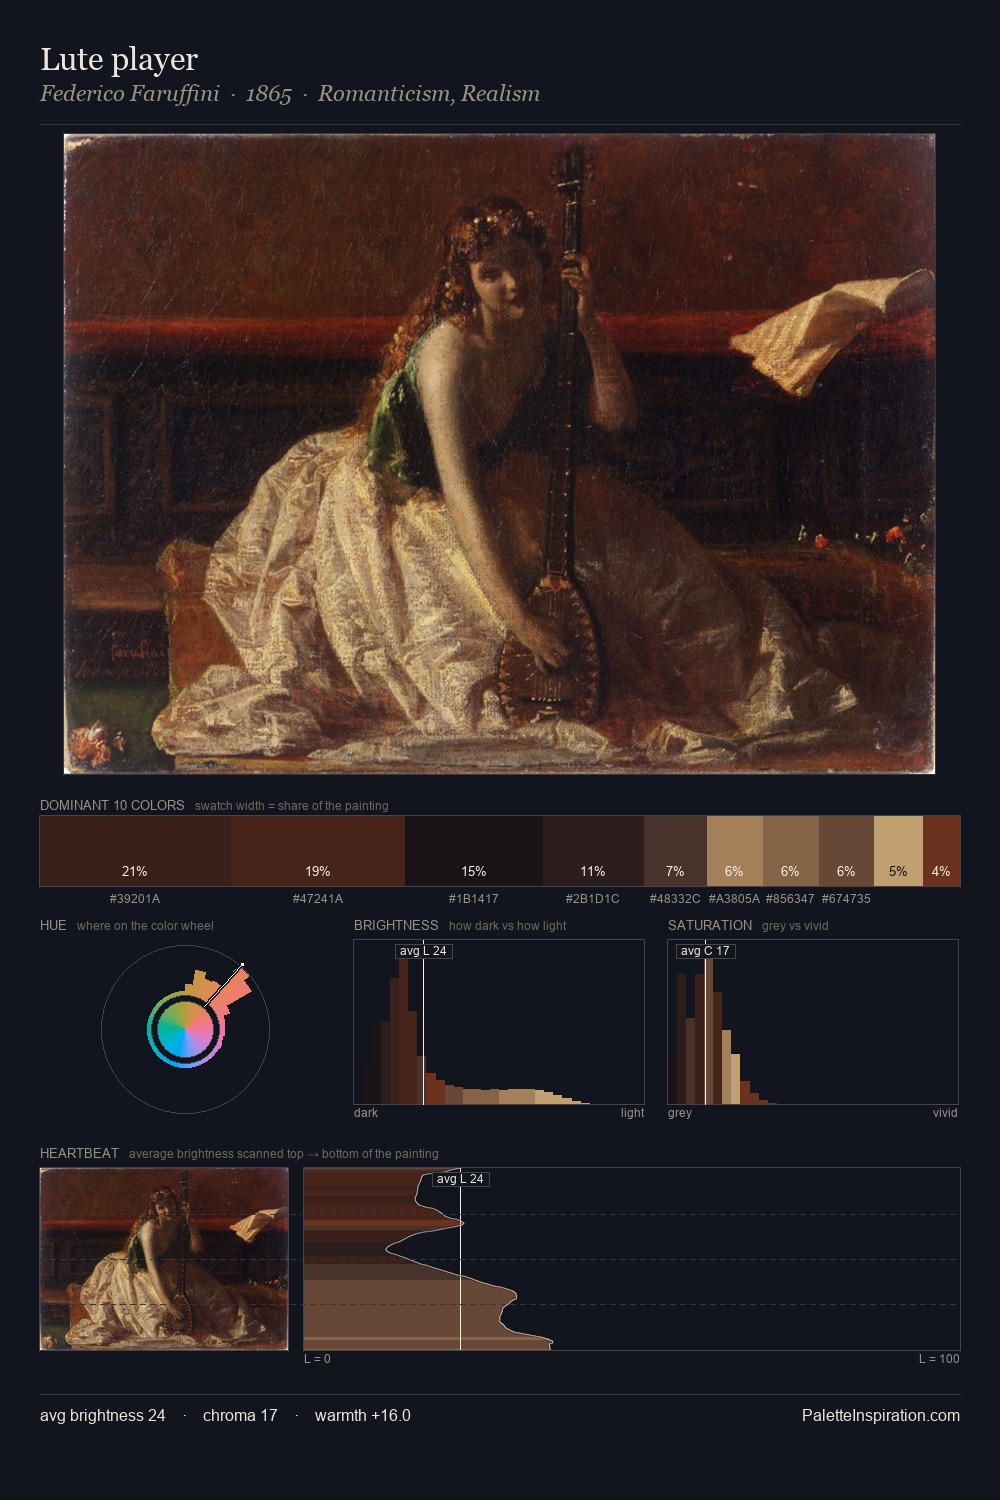Click the small heartbeat painting thumbnail
1000x1500 pixels.
(164, 1259)
